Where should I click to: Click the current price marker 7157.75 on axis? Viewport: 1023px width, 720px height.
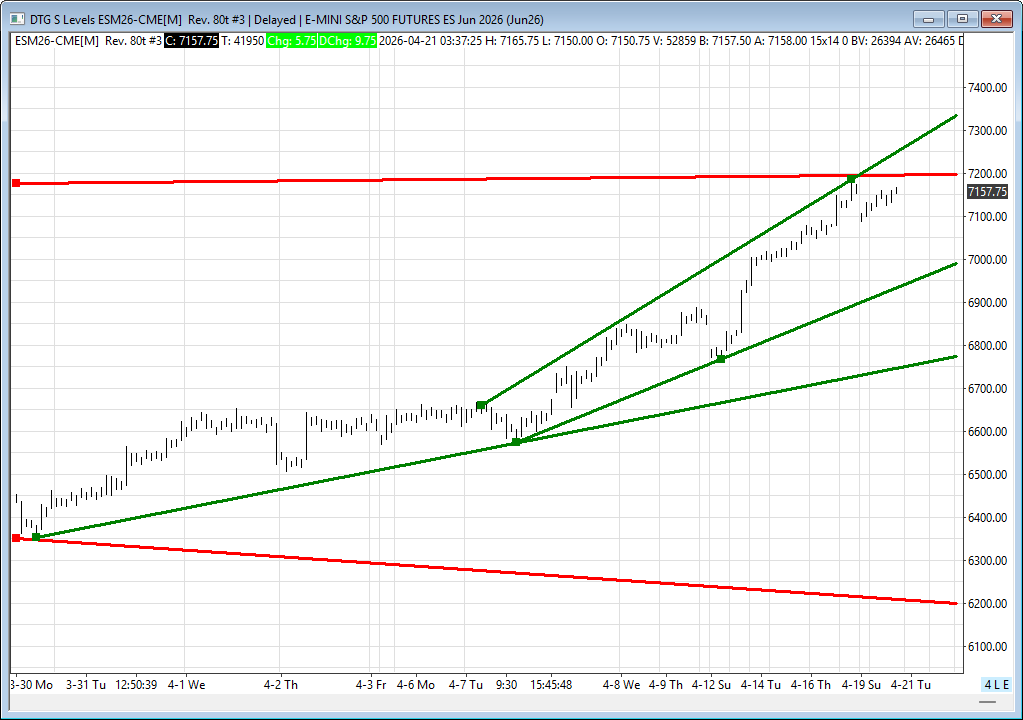coord(987,191)
